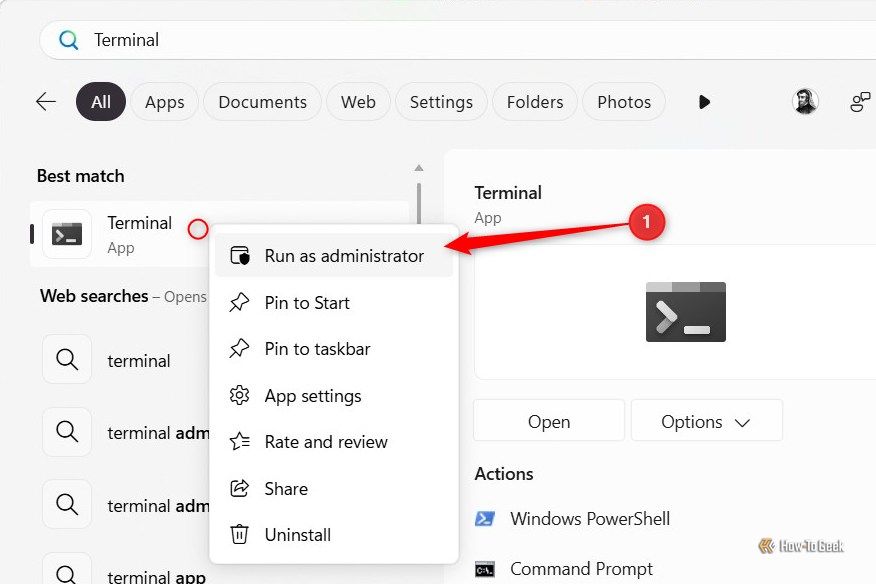Click the pin icon next to Pin to taskbar

coord(239,349)
